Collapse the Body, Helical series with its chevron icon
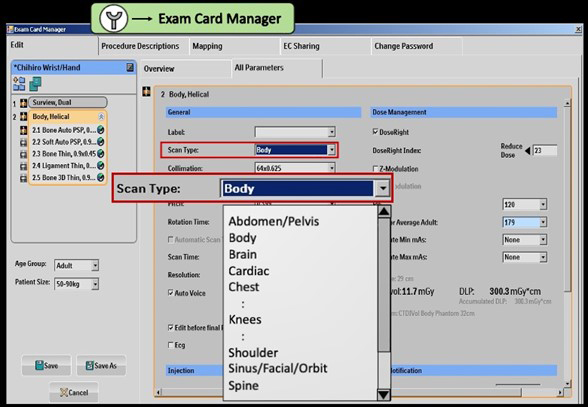Viewport: 588px width, 407px height. tap(101, 117)
